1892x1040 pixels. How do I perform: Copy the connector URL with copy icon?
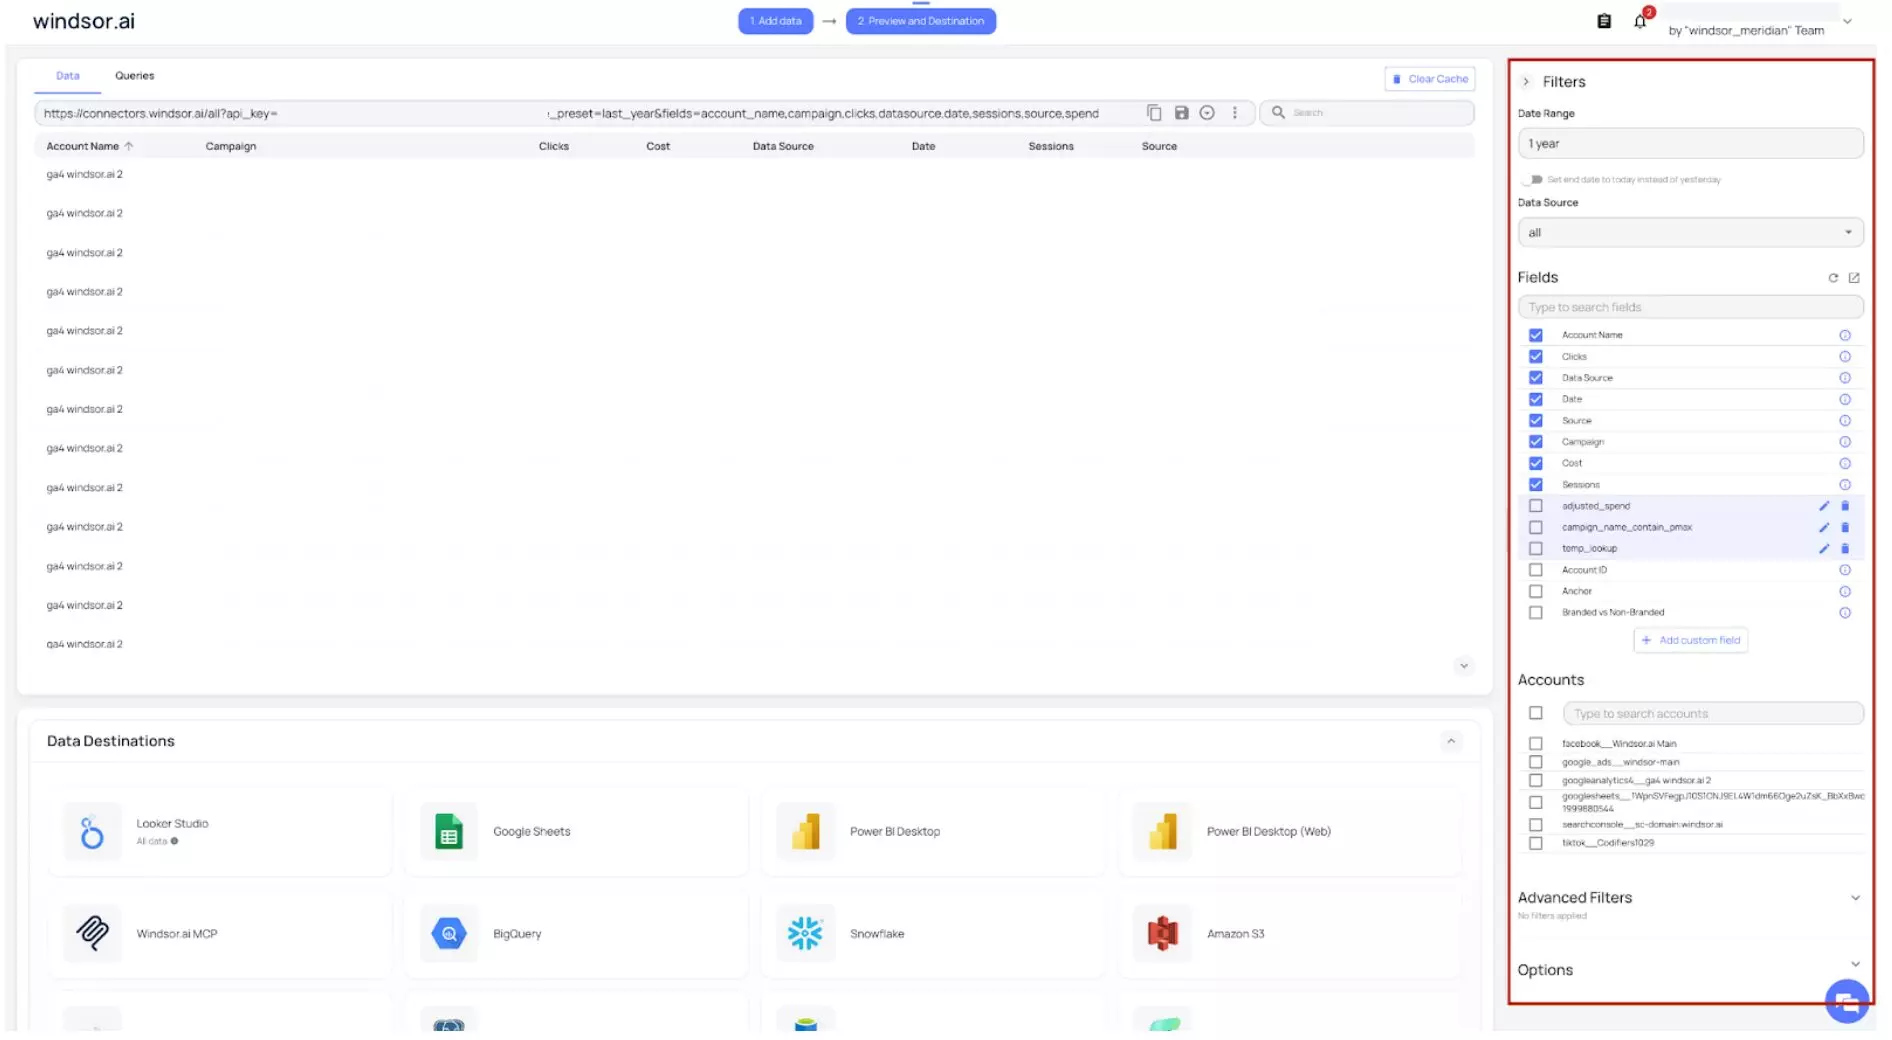coord(1154,113)
